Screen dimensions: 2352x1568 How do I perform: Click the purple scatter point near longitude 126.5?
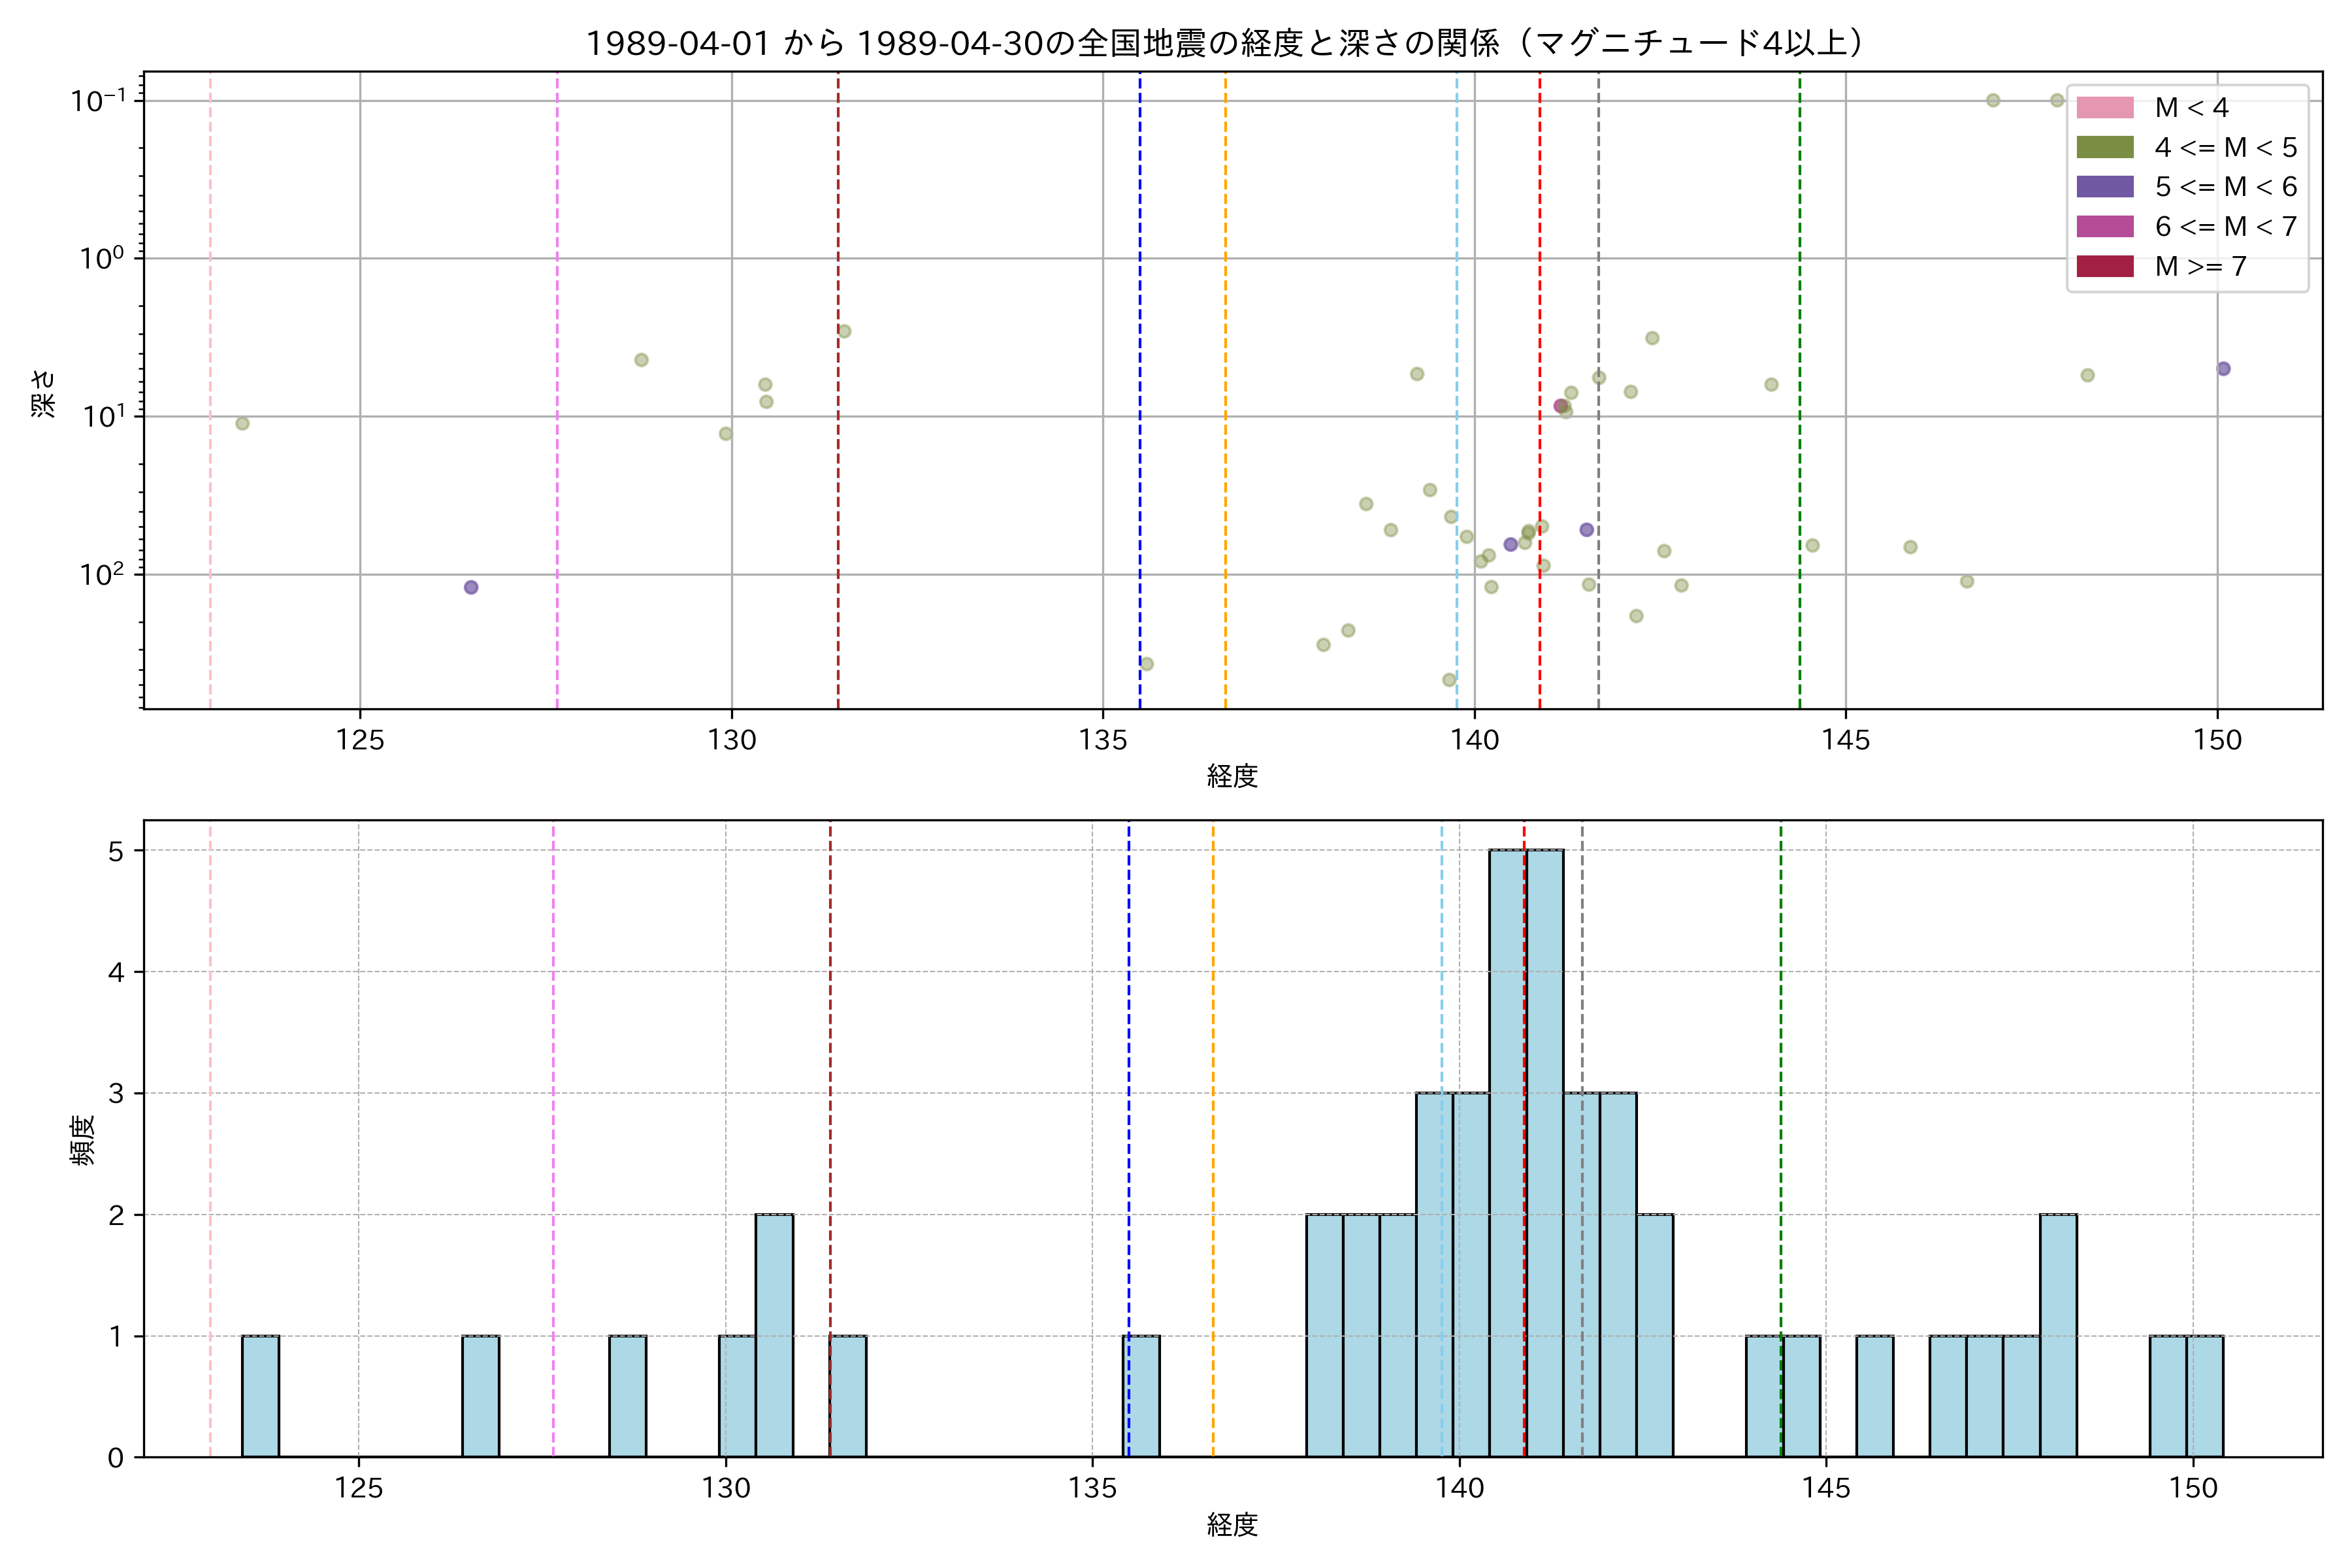(x=471, y=587)
